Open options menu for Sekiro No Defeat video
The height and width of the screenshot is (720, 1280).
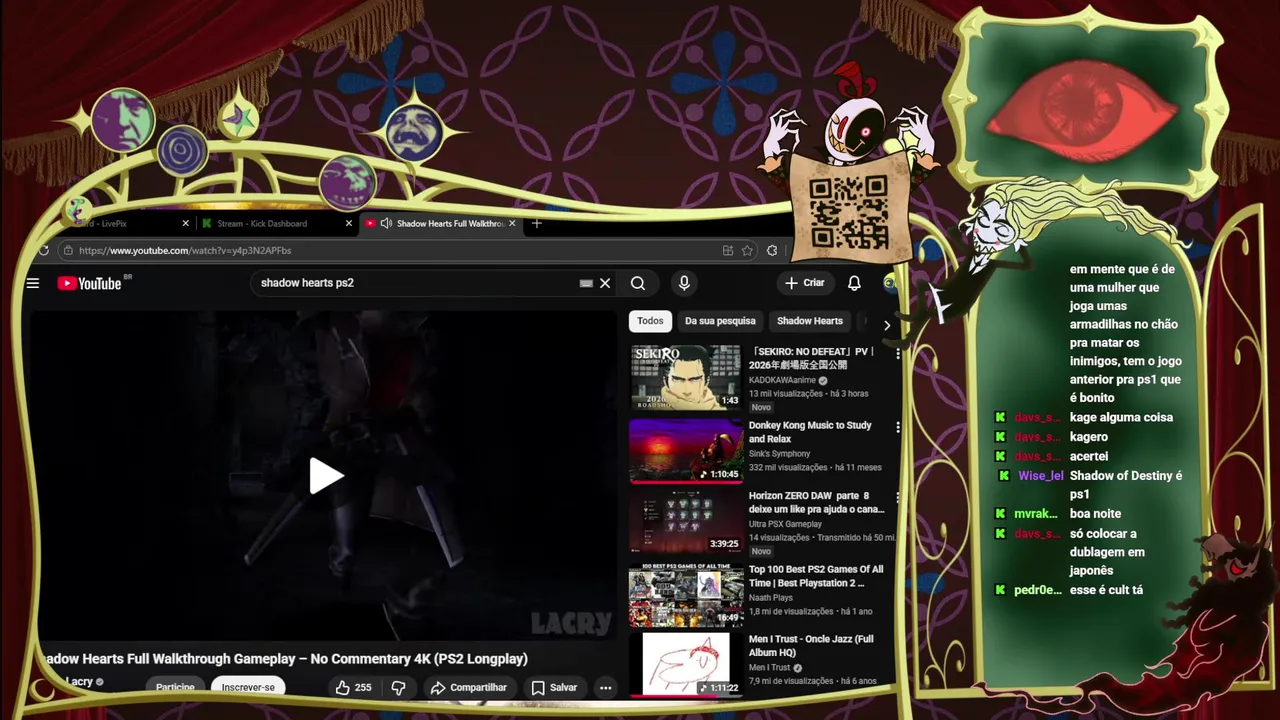click(898, 354)
